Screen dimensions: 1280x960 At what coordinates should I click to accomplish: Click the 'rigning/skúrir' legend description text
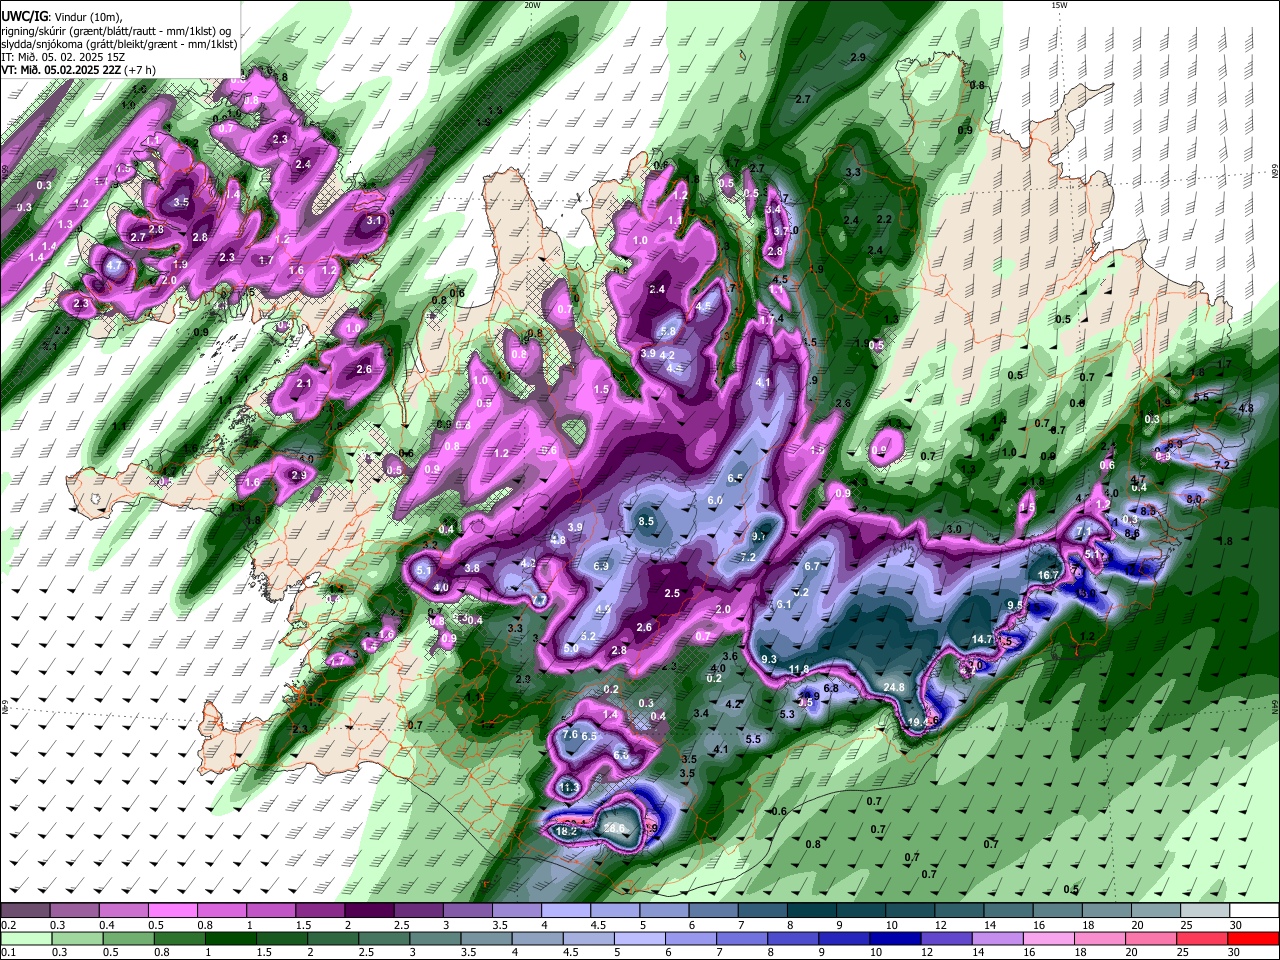pos(34,31)
